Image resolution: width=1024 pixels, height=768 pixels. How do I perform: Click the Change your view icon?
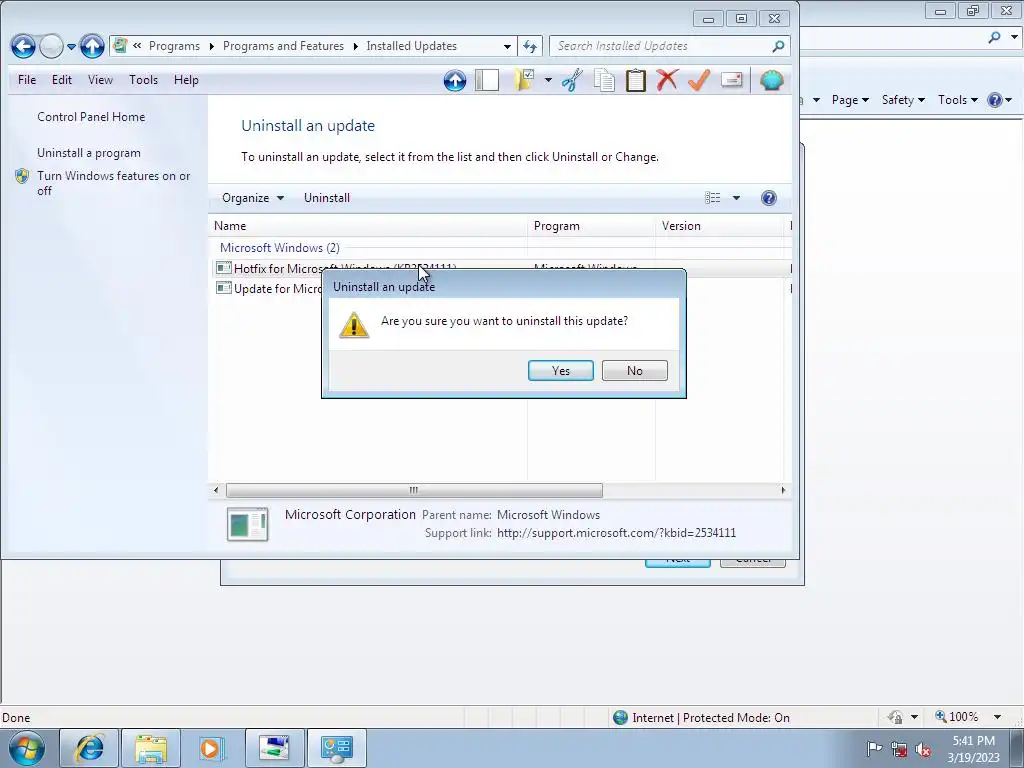point(712,198)
